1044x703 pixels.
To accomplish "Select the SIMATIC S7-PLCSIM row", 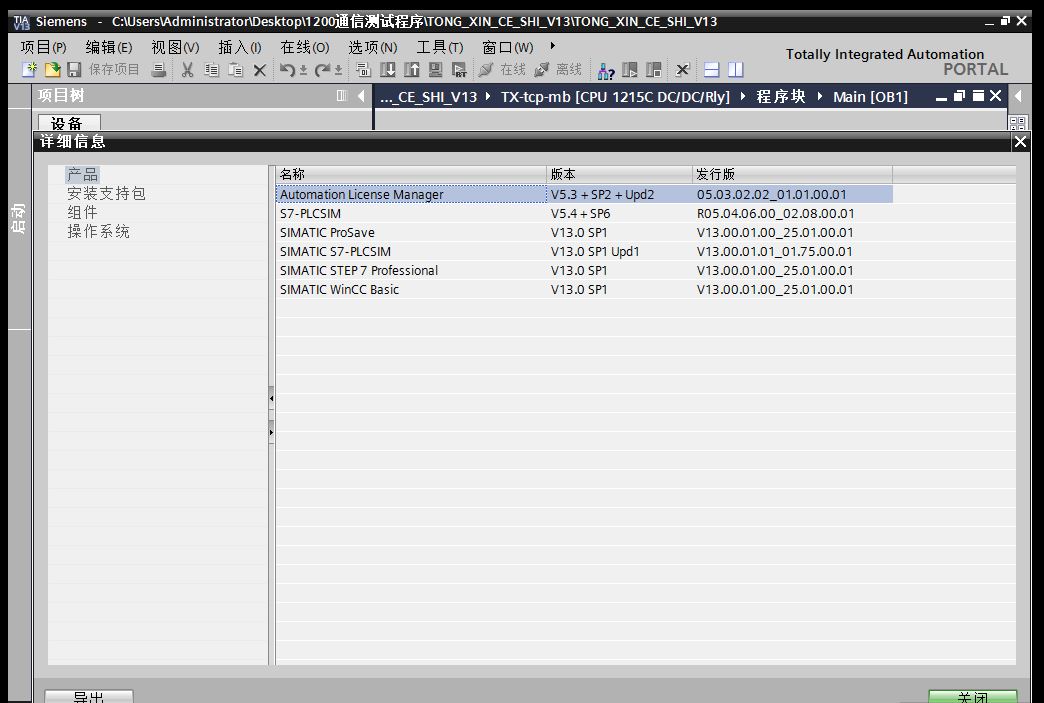I will click(x=584, y=251).
